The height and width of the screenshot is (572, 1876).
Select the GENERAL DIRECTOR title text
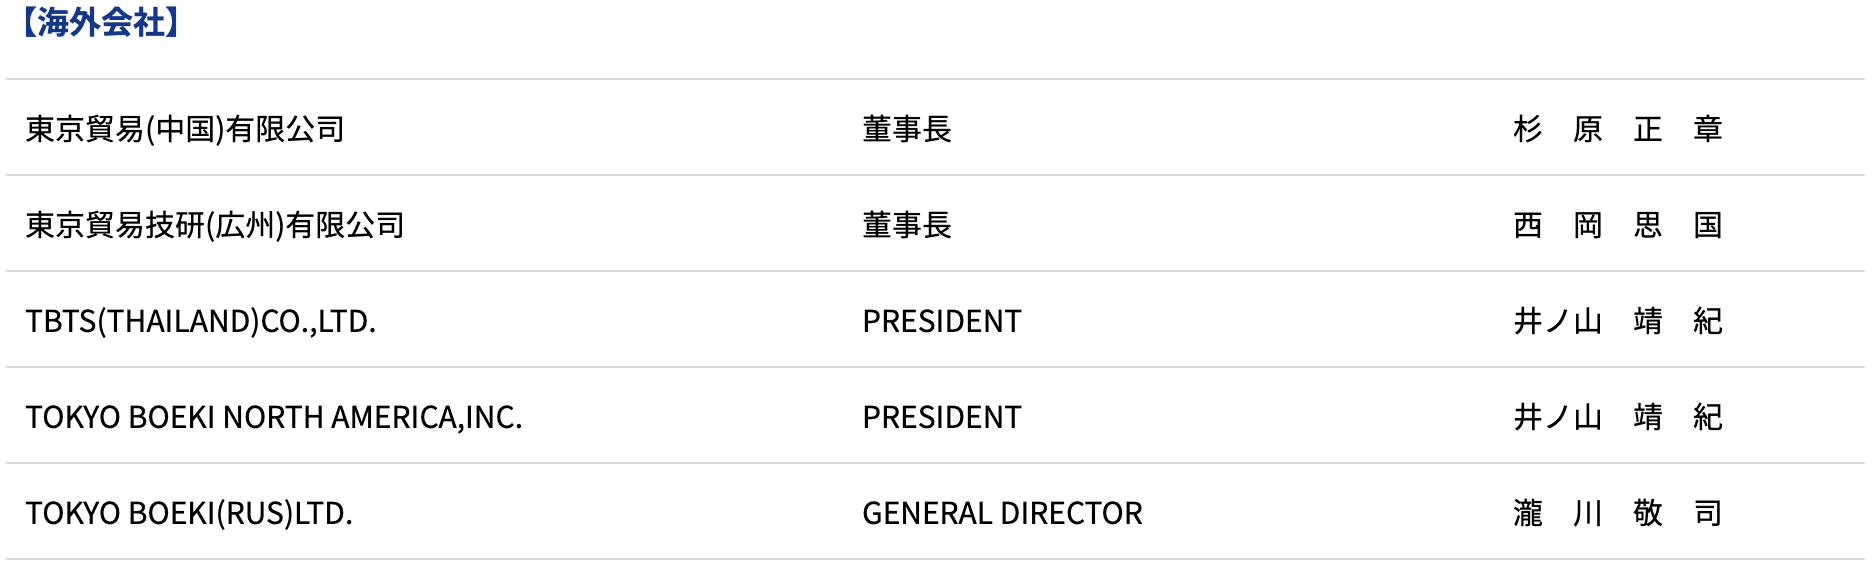1002,513
